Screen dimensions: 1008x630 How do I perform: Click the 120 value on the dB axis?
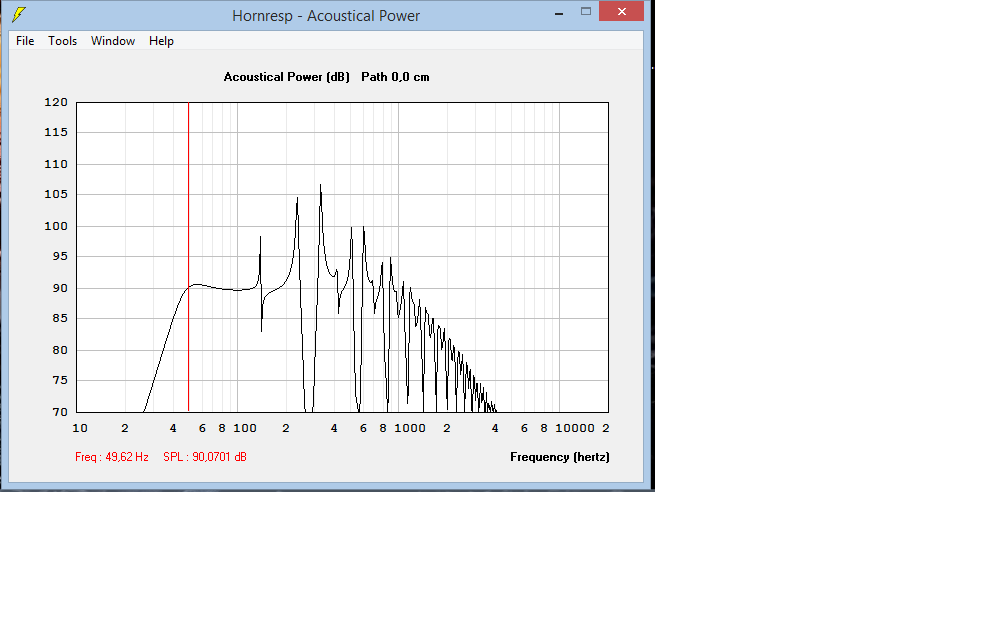(56, 102)
